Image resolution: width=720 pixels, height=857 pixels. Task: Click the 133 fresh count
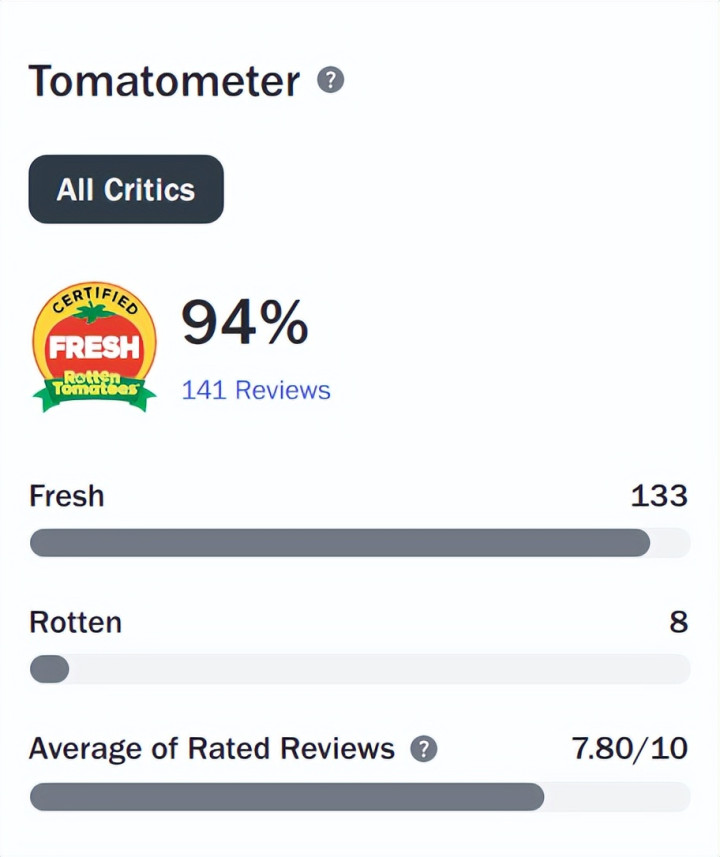659,496
